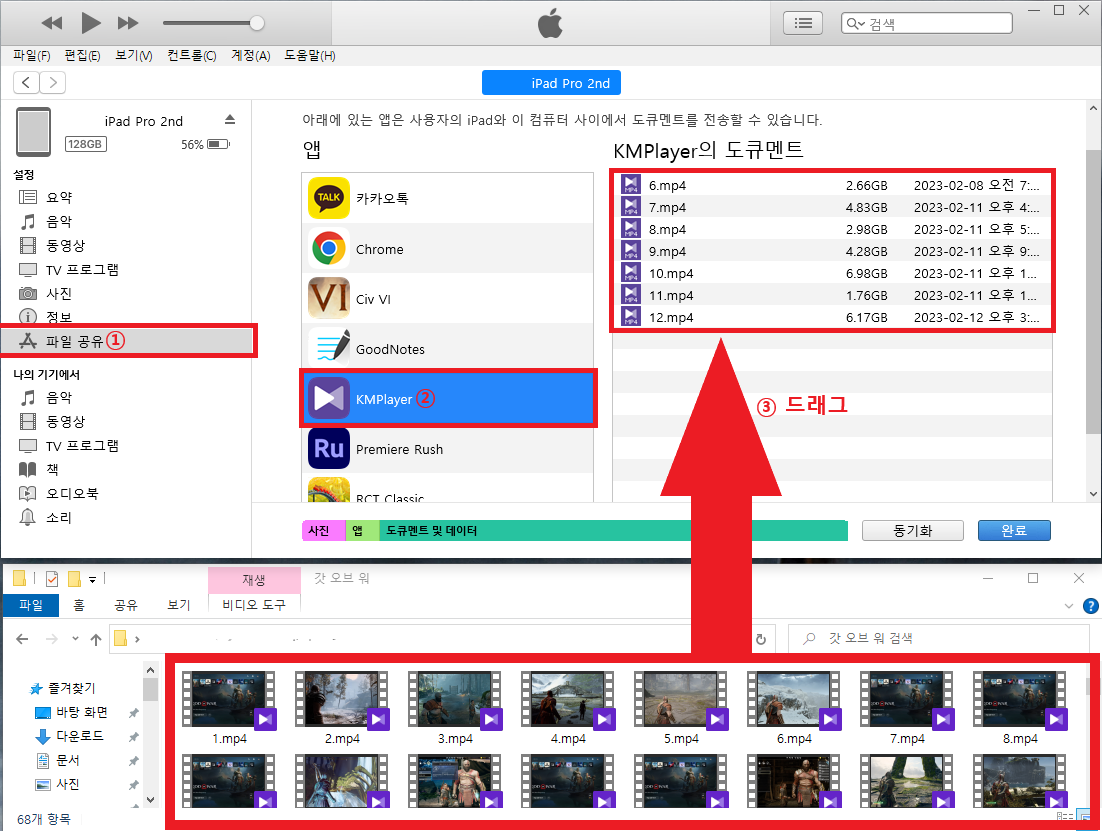Screen dimensions: 1102x831
Task: Eject the iPad Pro 2nd device
Action: [230, 120]
